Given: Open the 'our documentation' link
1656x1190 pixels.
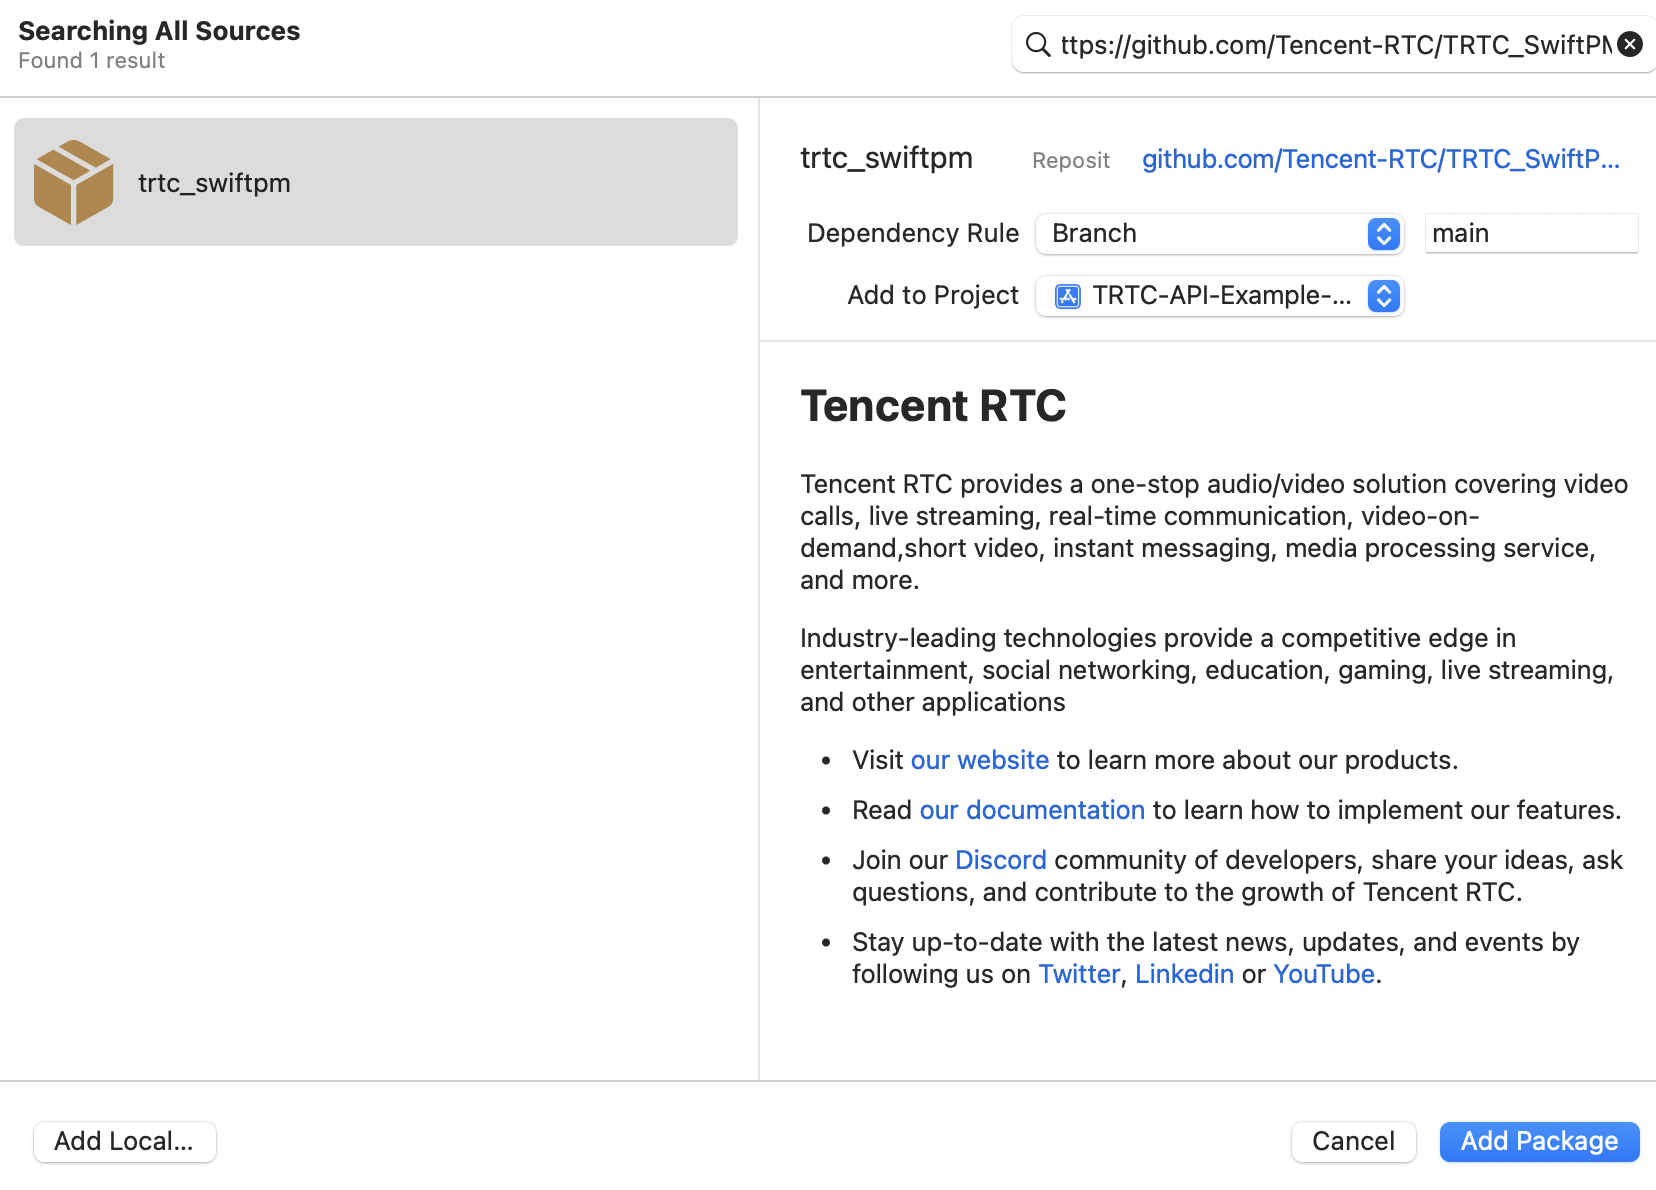Looking at the screenshot, I should (x=1031, y=810).
